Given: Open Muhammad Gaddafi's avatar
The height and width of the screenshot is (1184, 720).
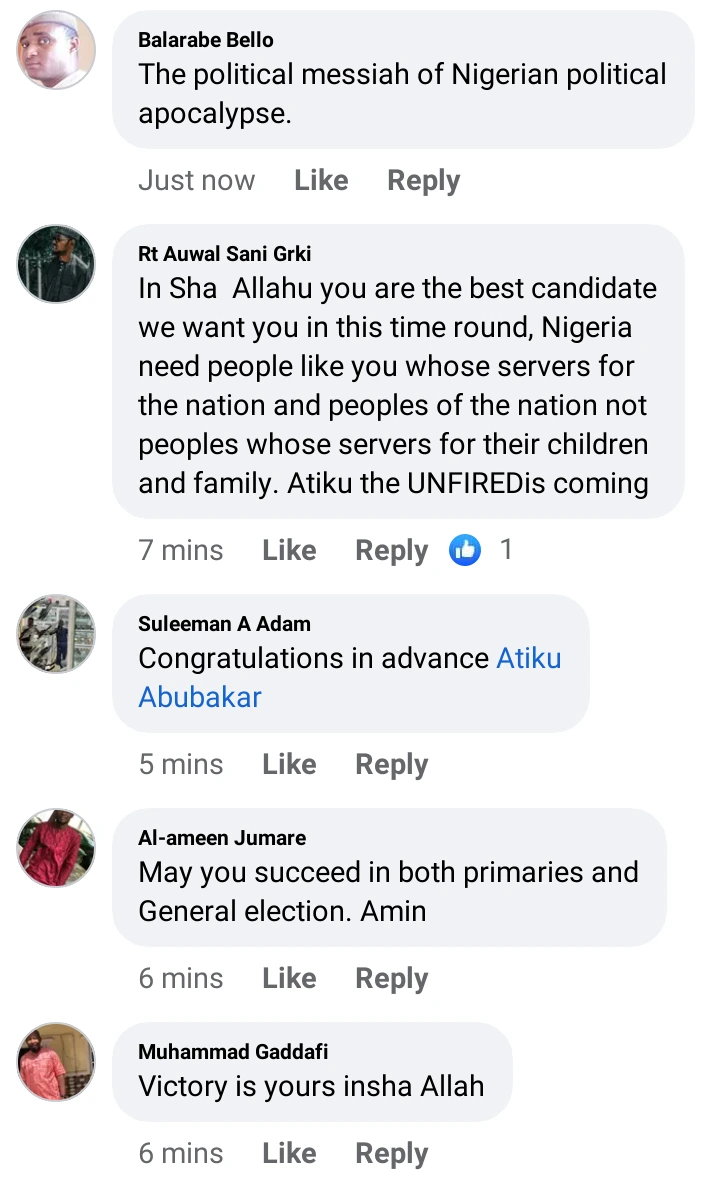Looking at the screenshot, I should (x=57, y=1062).
